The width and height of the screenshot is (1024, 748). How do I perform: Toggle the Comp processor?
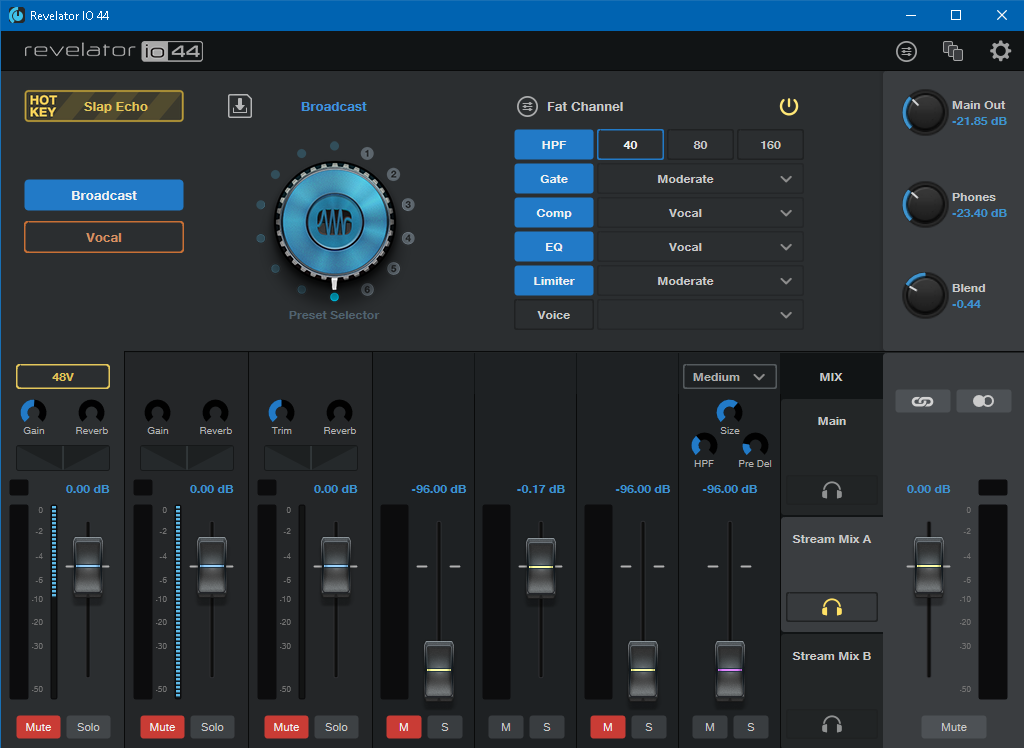[x=554, y=213]
